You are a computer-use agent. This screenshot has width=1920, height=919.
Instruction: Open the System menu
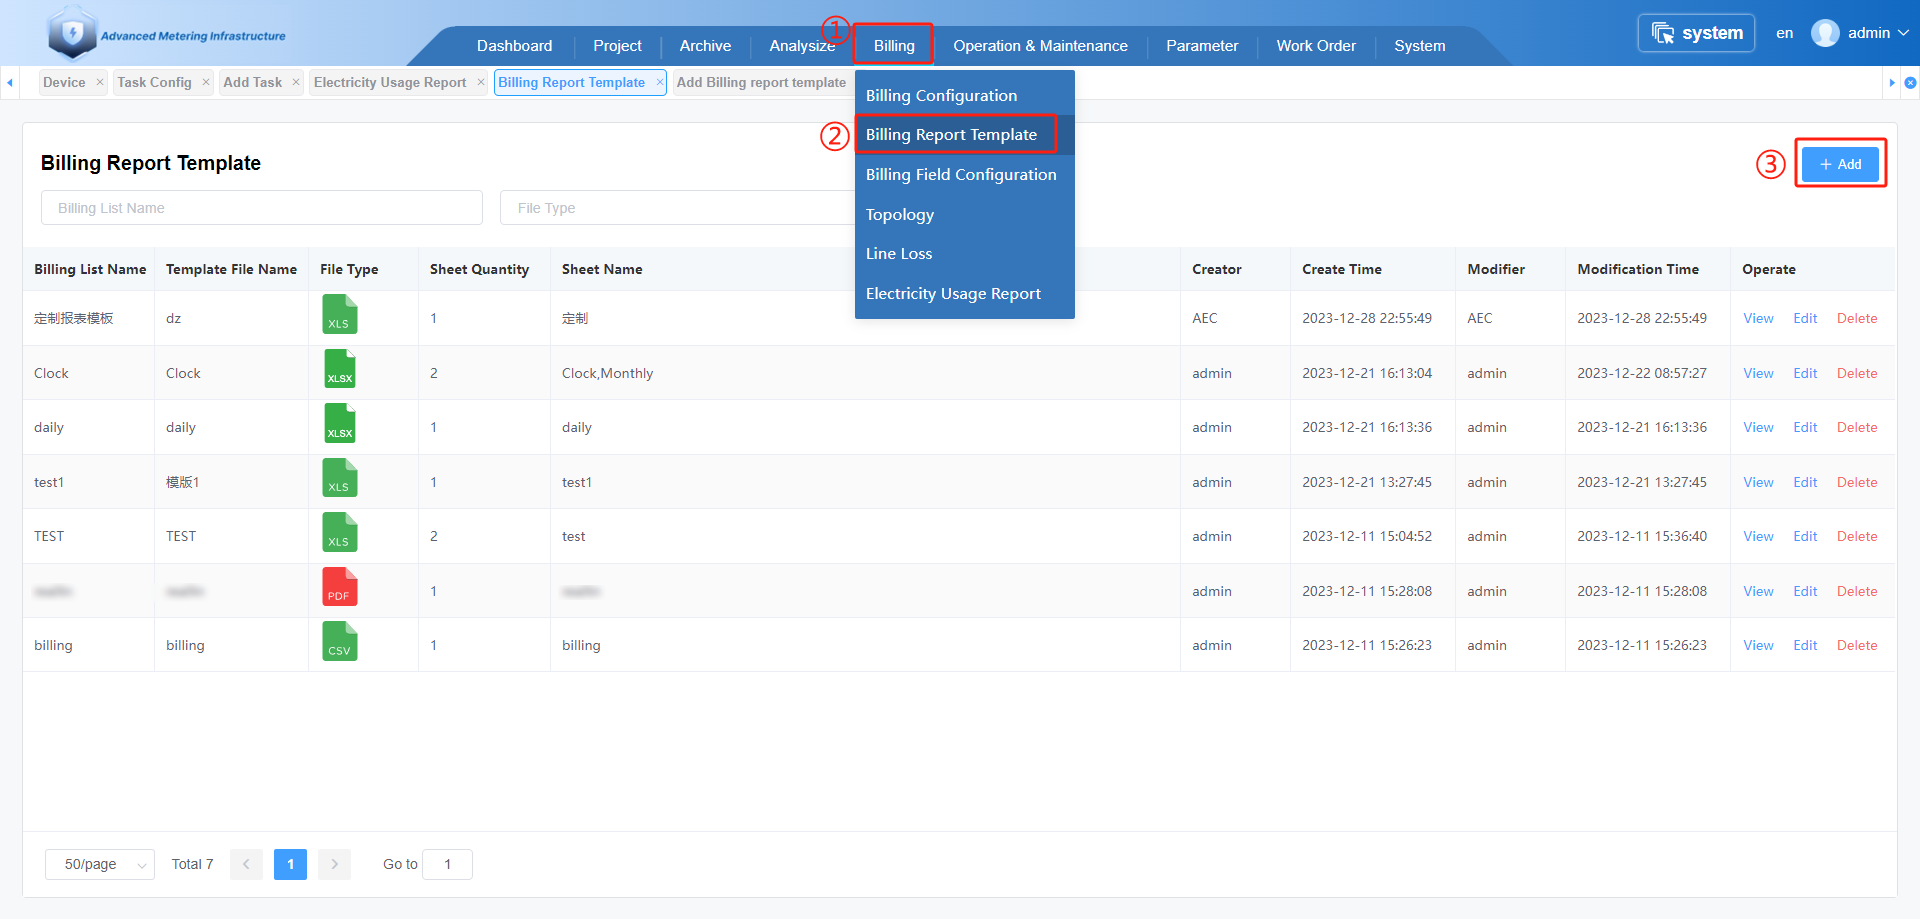(x=1420, y=46)
